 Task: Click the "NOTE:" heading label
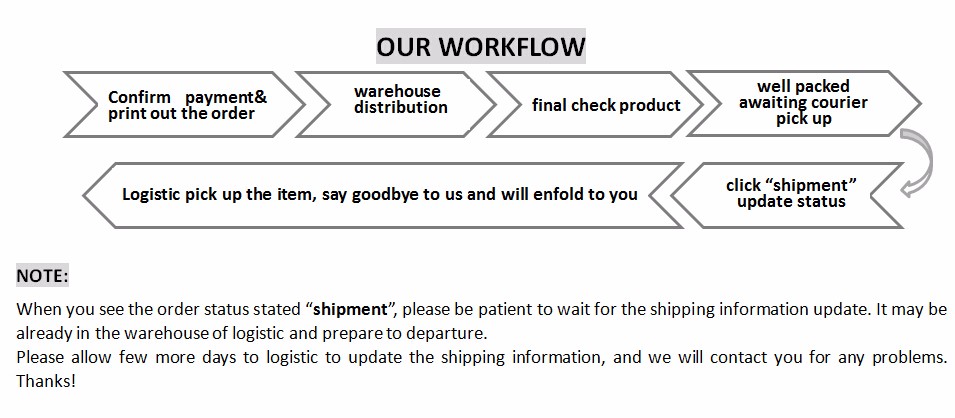42,276
